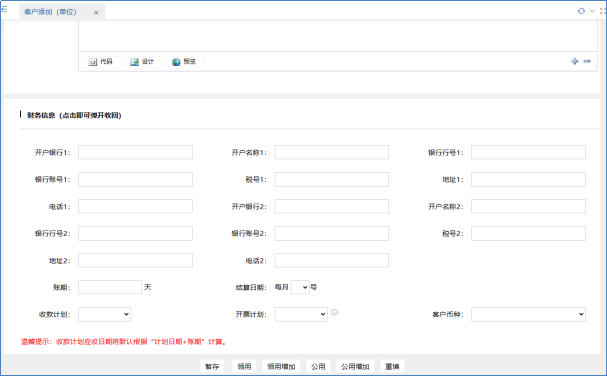Close the 客户添加 (单位) tab
This screenshot has height=377, width=607.
tap(96, 12)
